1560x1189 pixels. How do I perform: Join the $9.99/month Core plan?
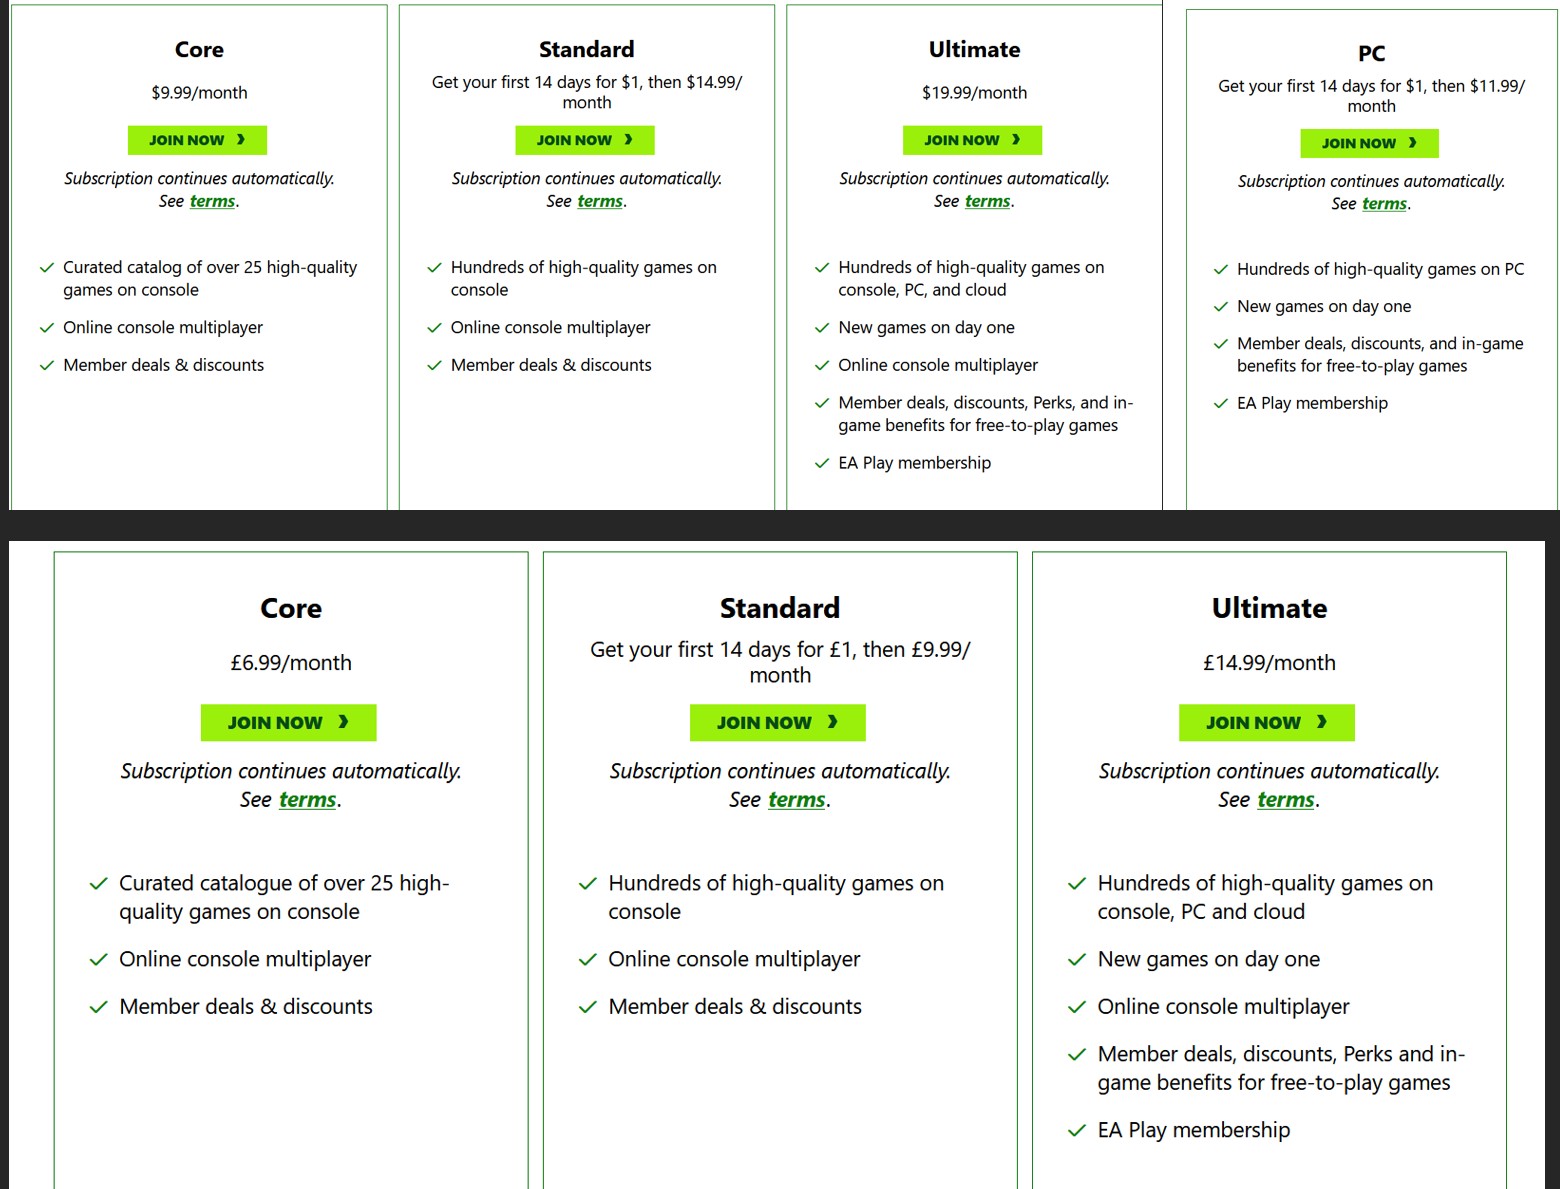point(197,140)
